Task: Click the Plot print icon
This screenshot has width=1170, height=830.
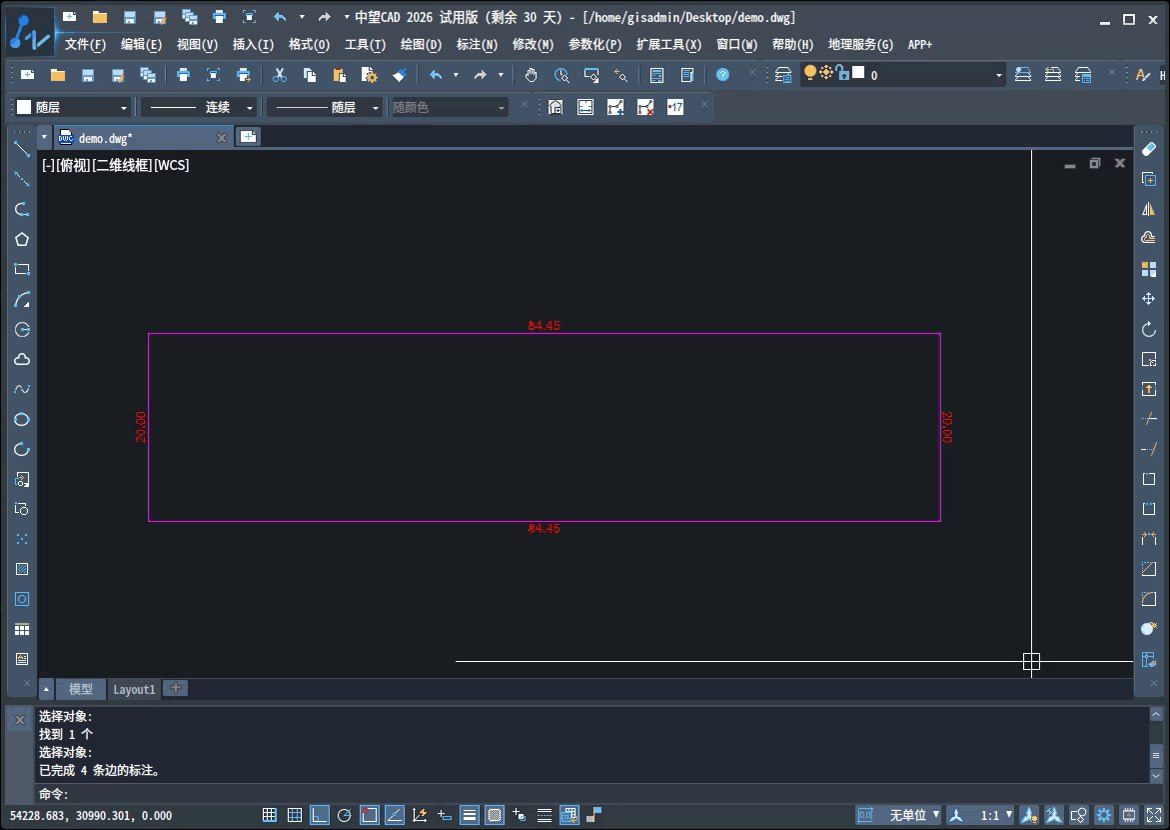Action: (183, 75)
